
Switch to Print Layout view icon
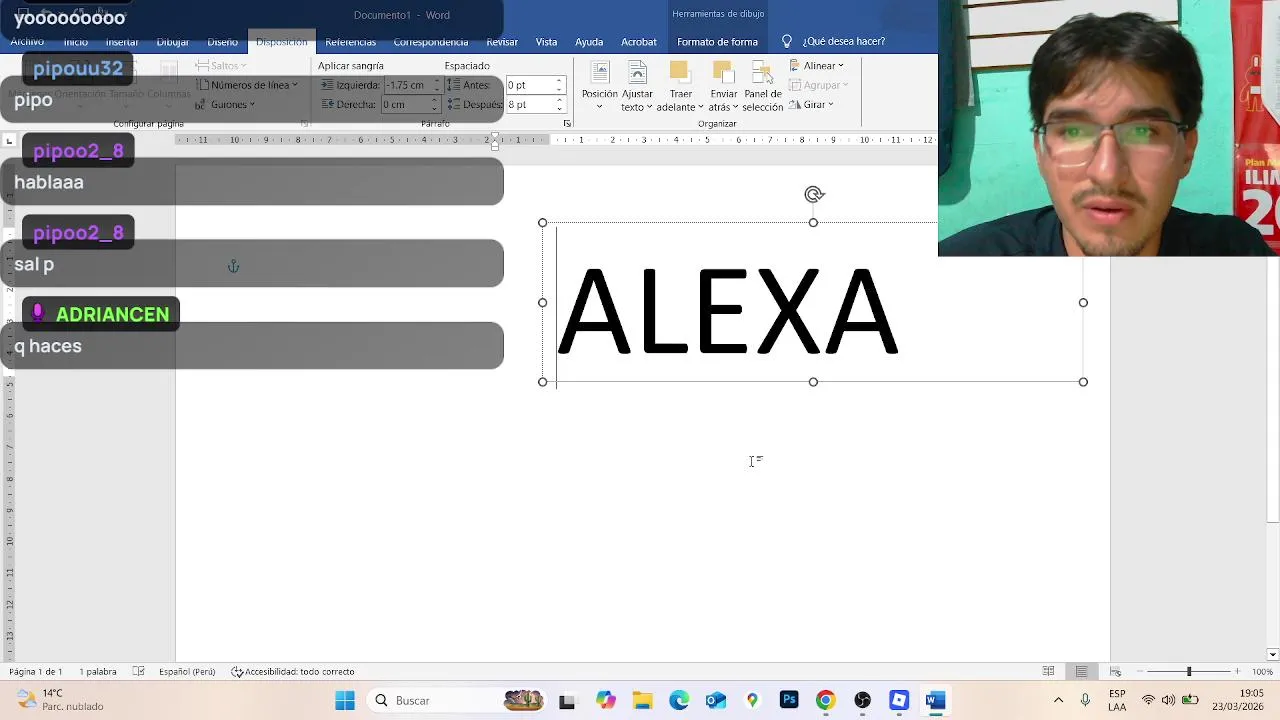1082,672
